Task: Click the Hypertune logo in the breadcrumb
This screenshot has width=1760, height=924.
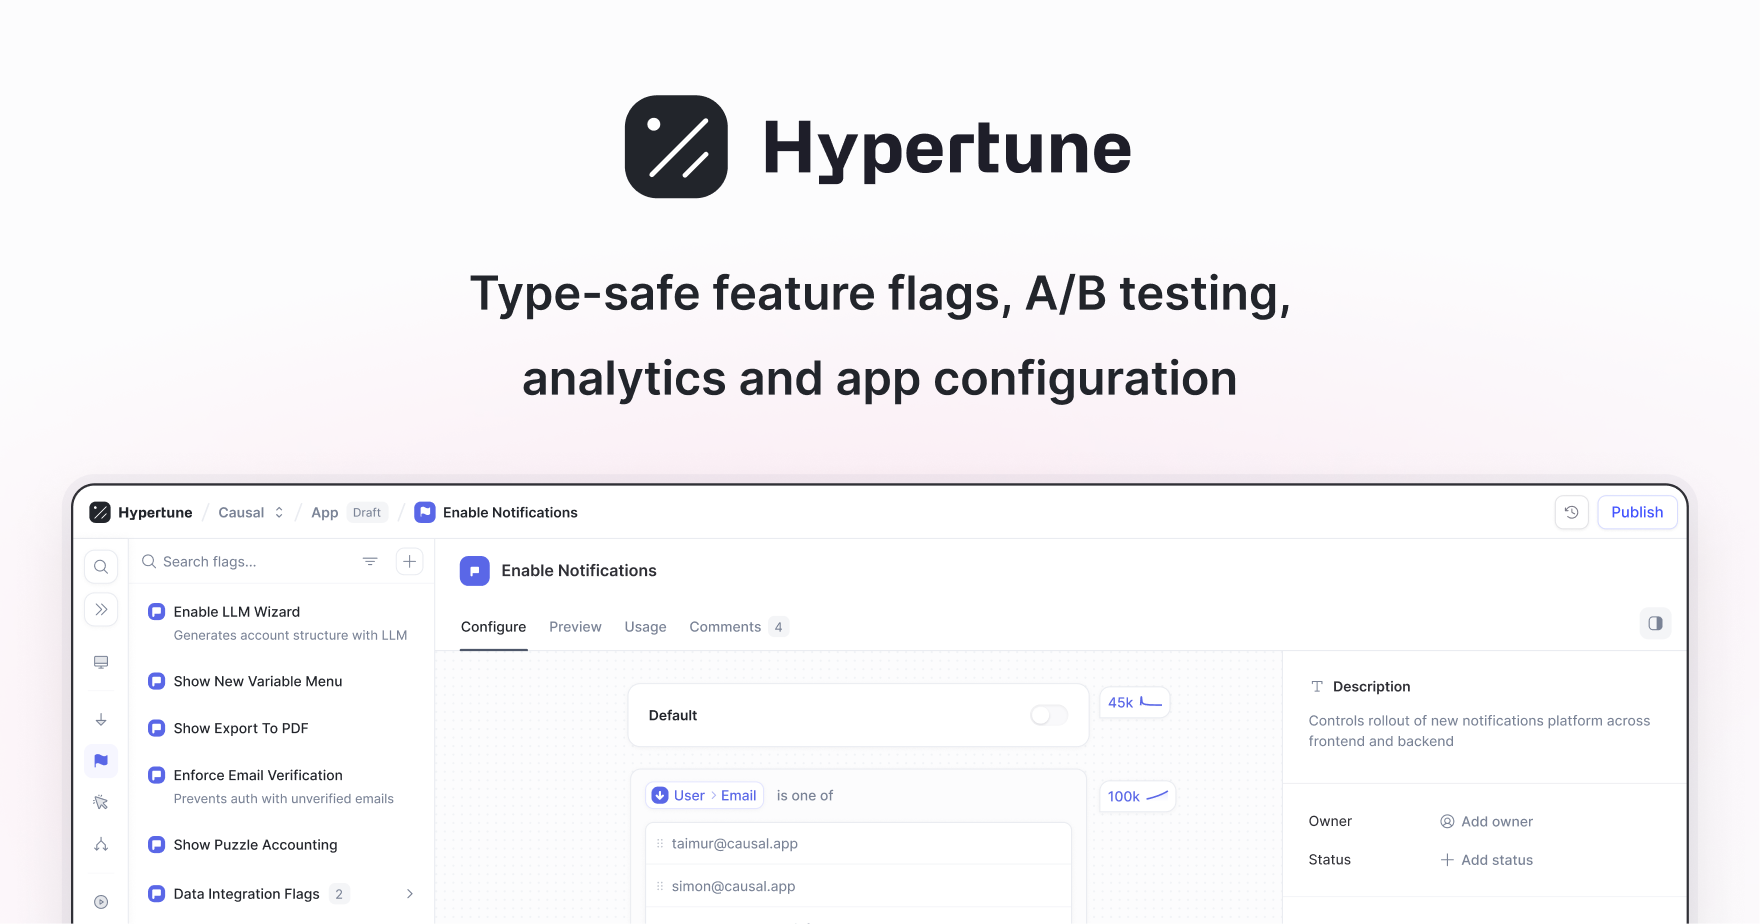Action: tap(100, 512)
